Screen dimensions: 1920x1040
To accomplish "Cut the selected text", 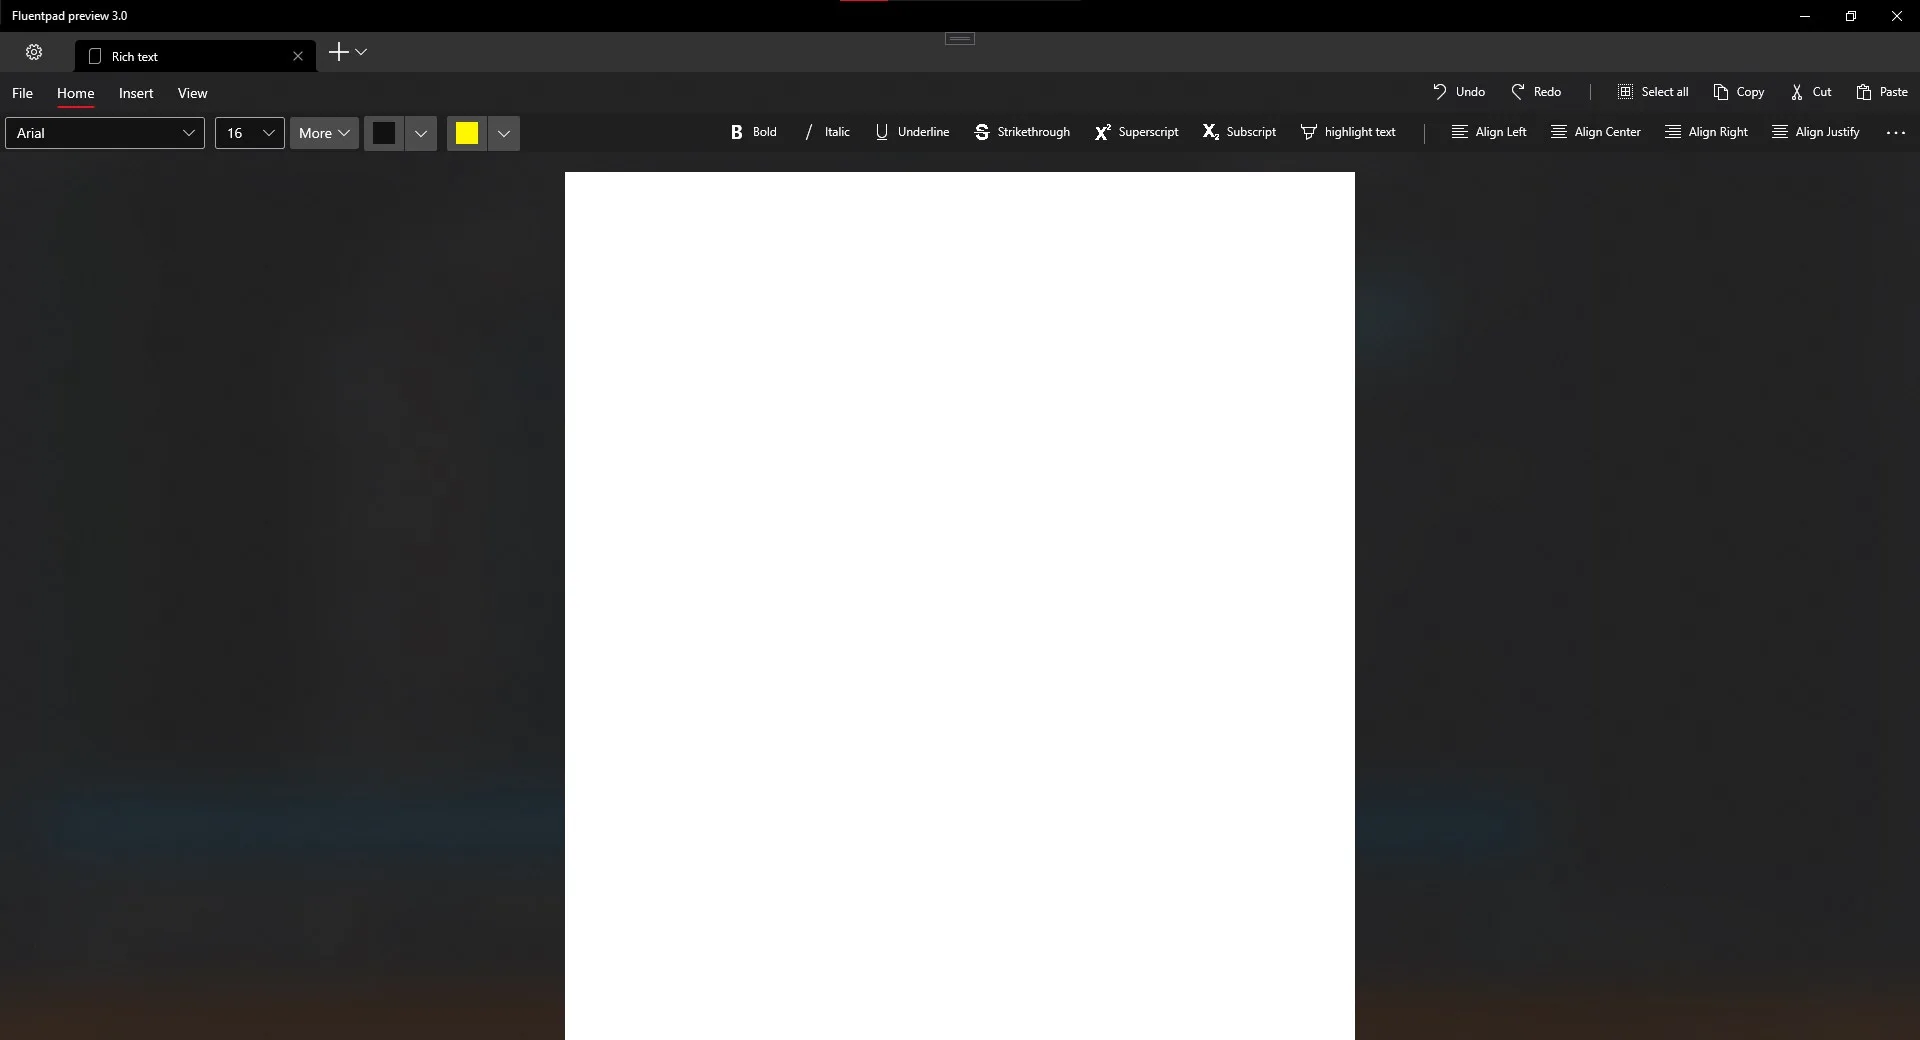I will click(1811, 92).
